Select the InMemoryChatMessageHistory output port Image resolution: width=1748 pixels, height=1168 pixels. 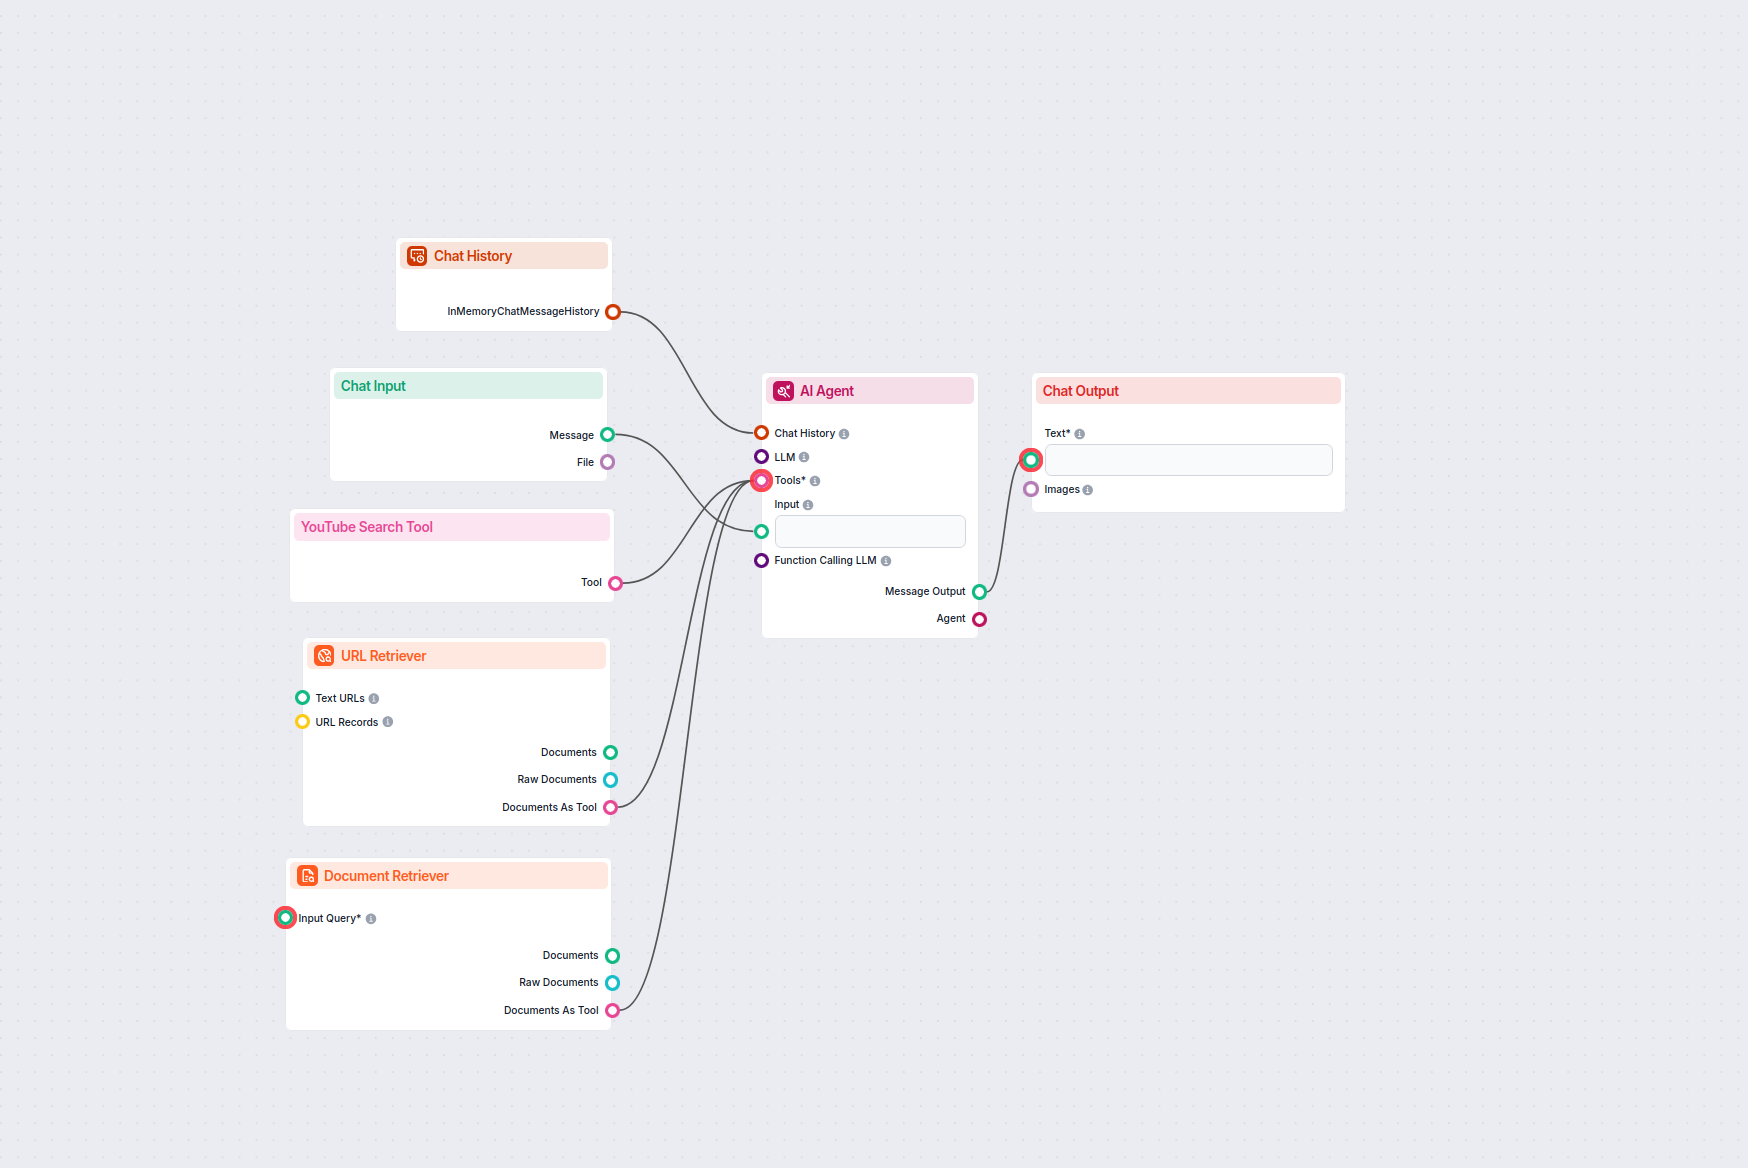coord(613,312)
